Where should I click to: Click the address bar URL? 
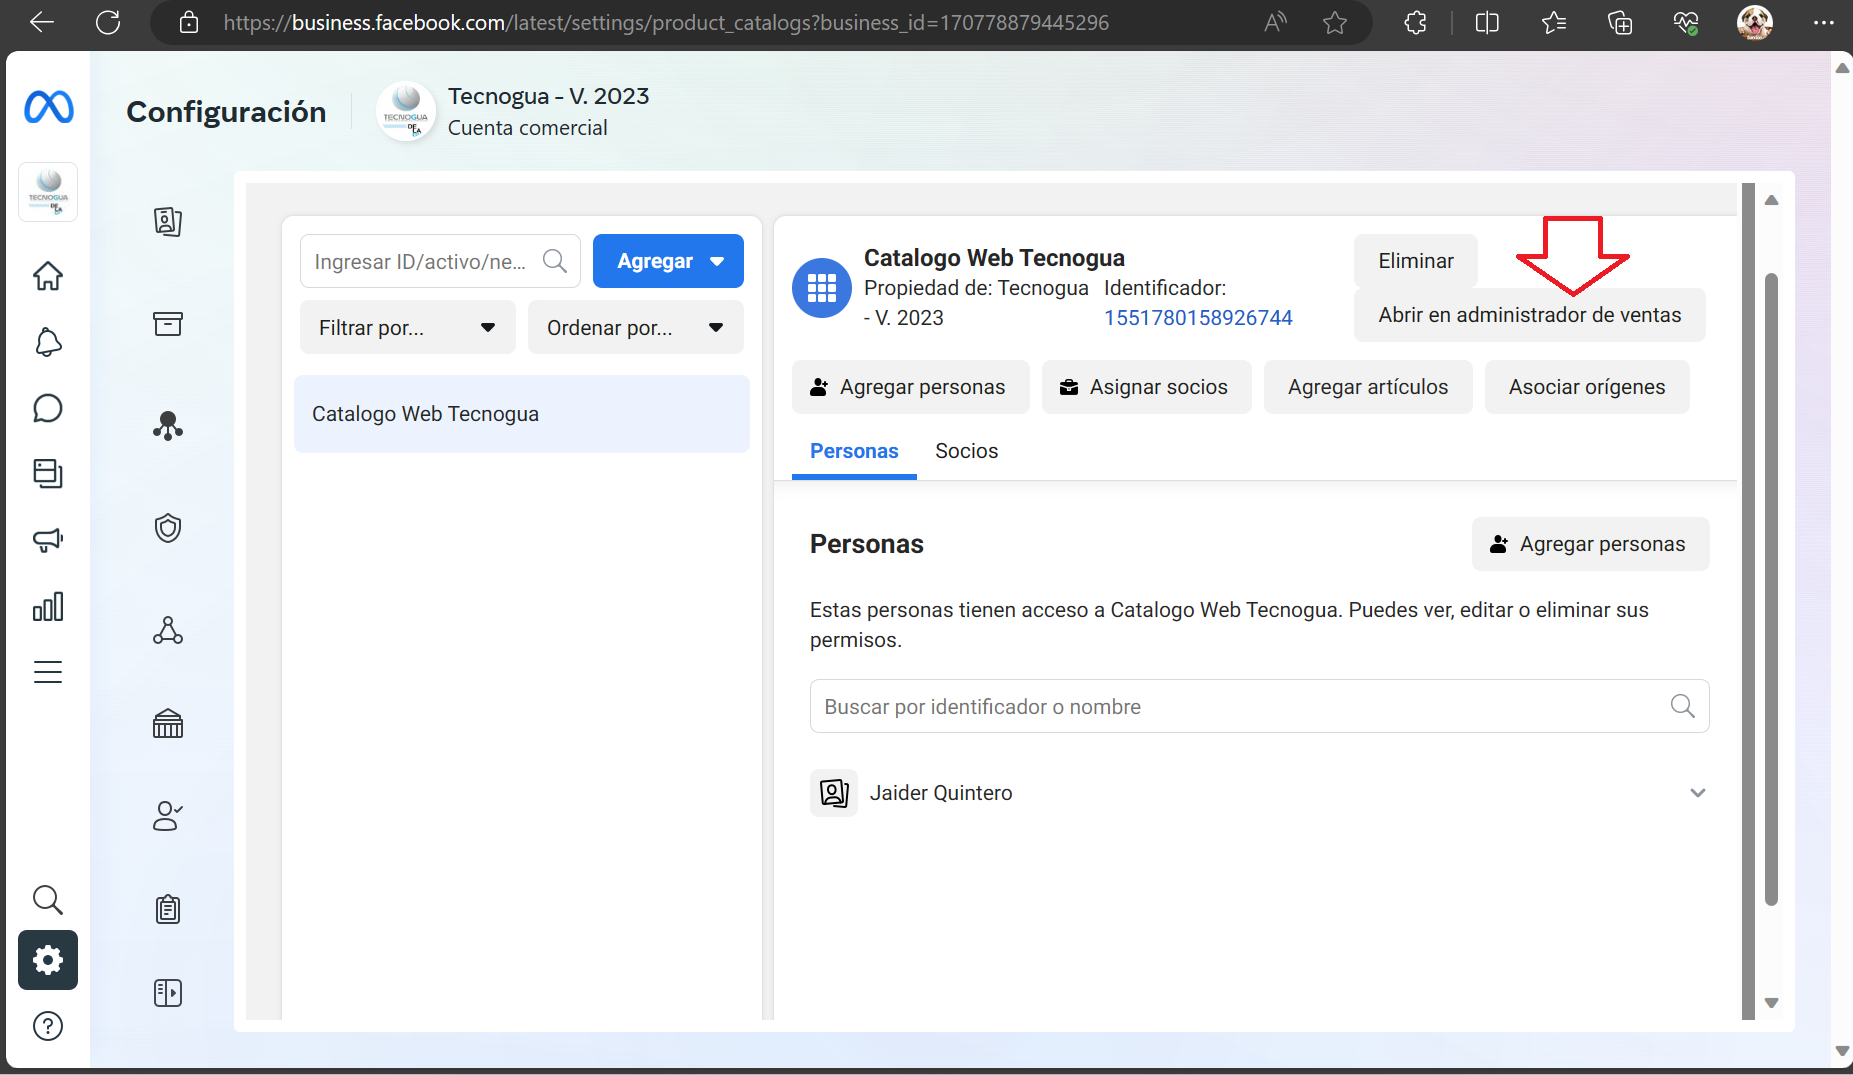click(666, 22)
